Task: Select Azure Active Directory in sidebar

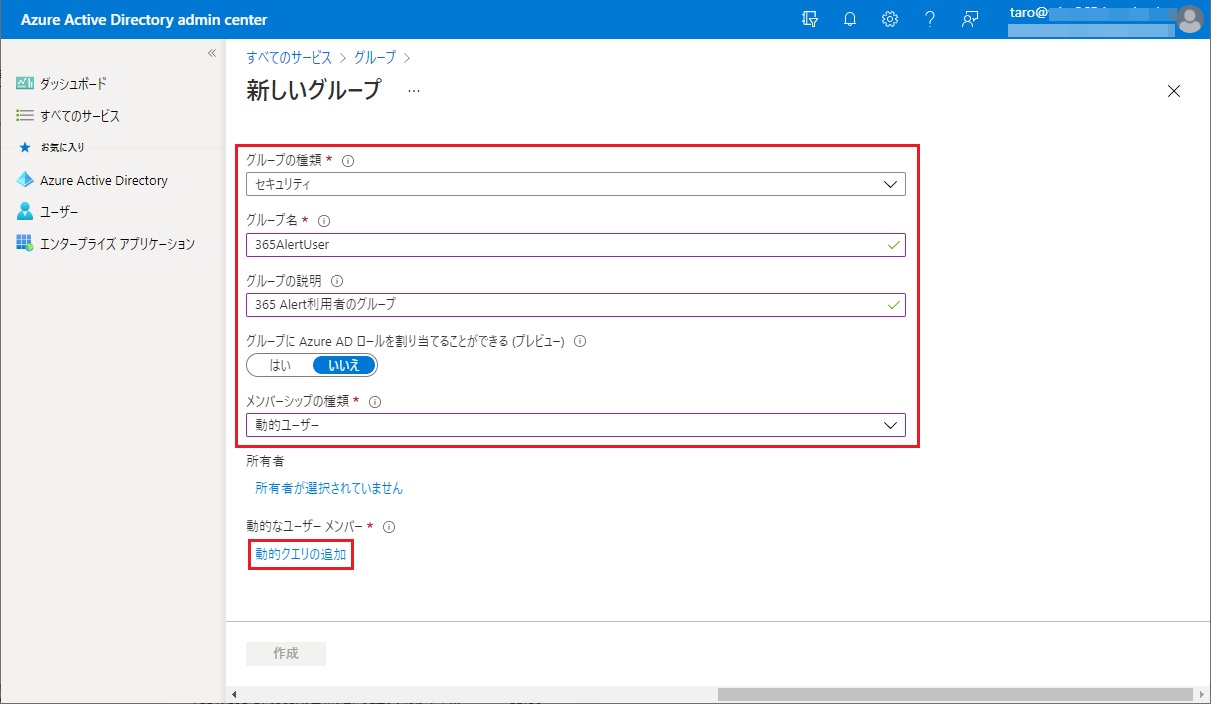Action: [103, 181]
